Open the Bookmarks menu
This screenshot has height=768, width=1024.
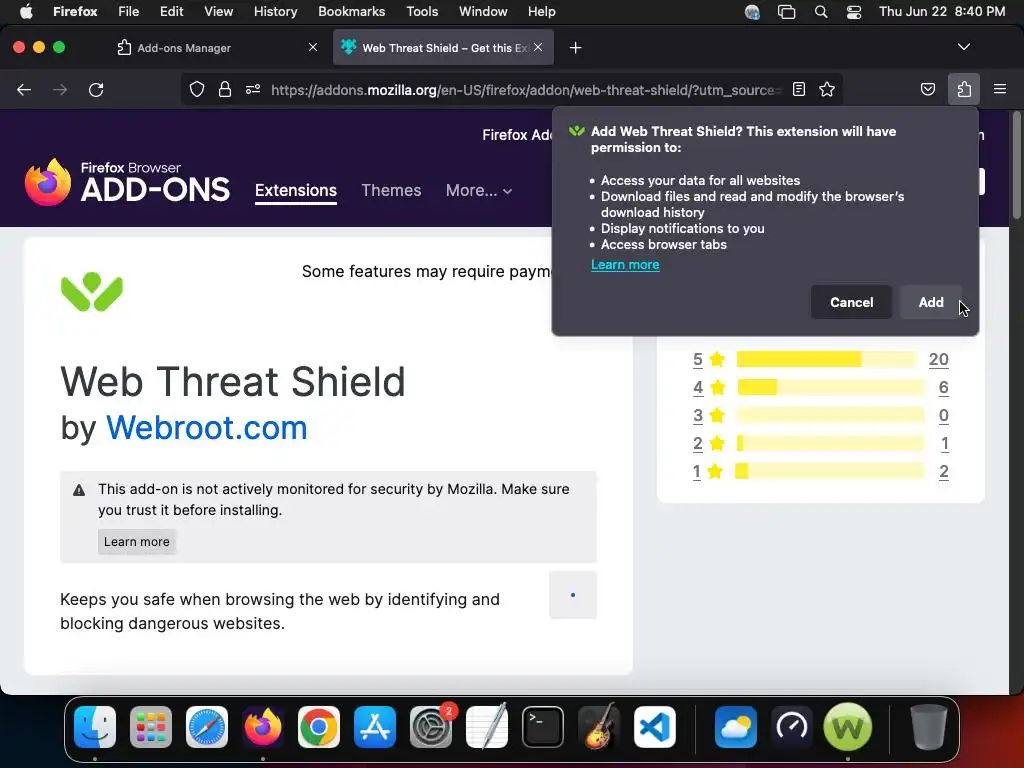click(351, 11)
